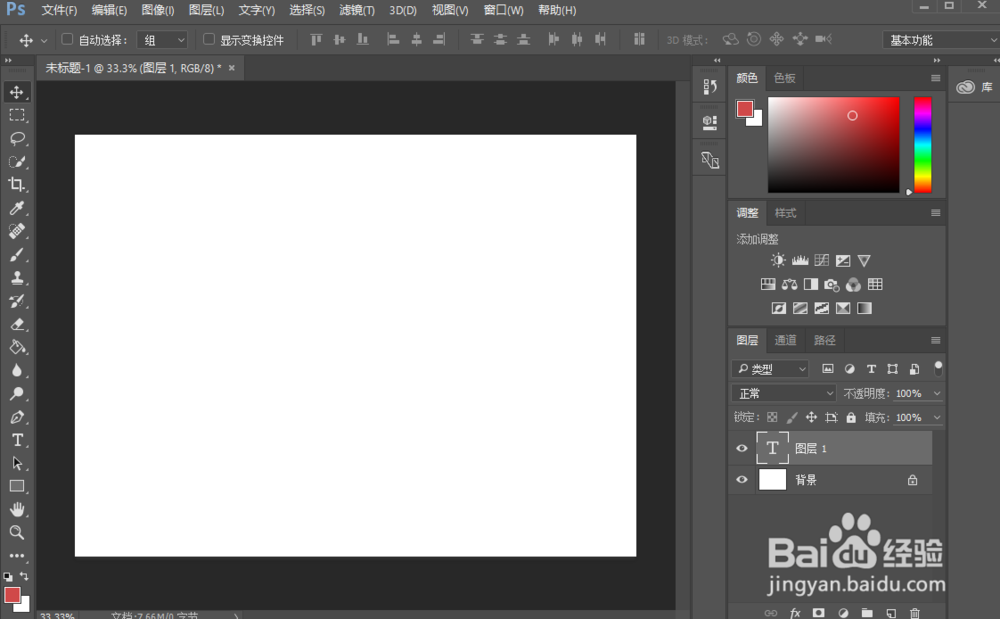1000x619 pixels.
Task: Enable the Auto-Select checkbox
Action: (67, 40)
